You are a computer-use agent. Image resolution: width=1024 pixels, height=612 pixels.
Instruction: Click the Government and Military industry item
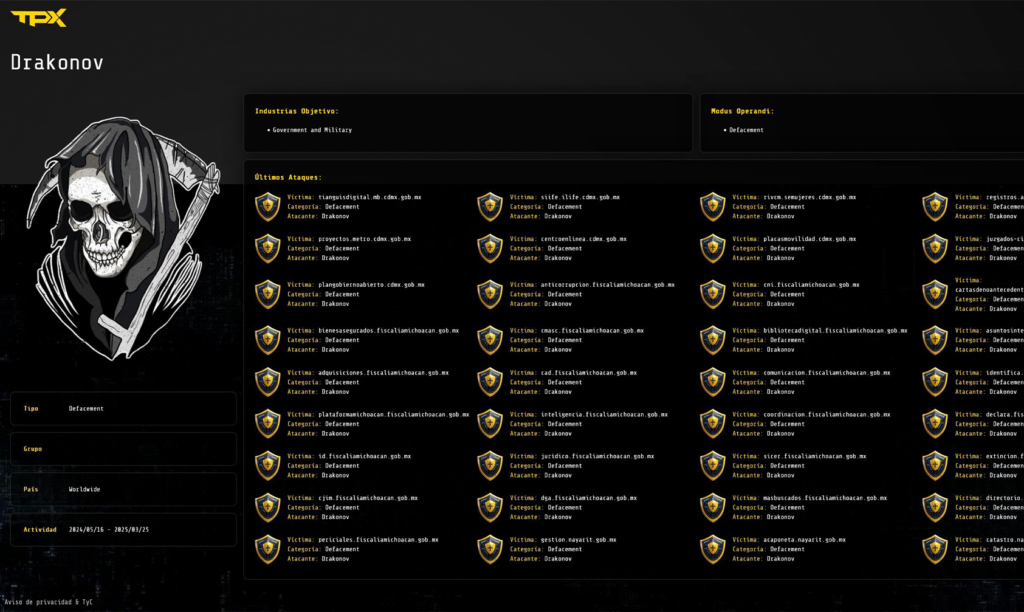point(312,130)
